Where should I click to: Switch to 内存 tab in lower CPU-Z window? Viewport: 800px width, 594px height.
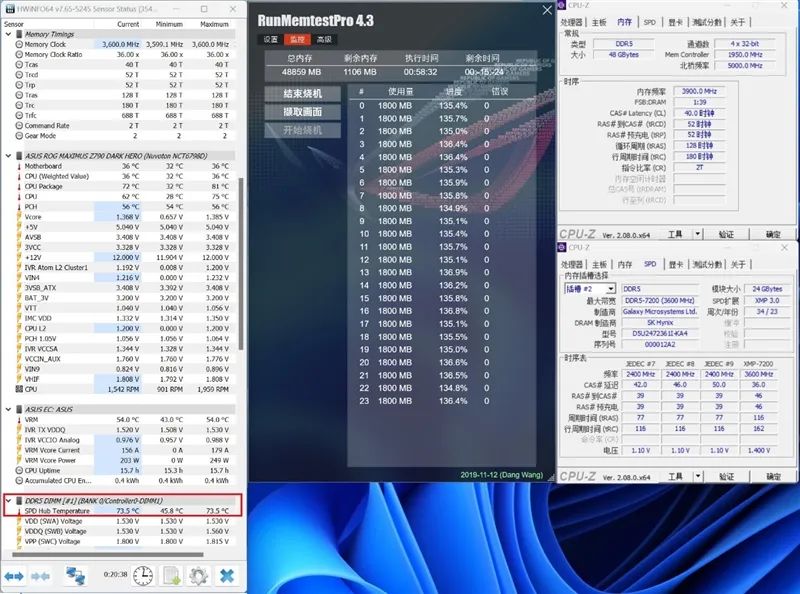click(x=624, y=264)
